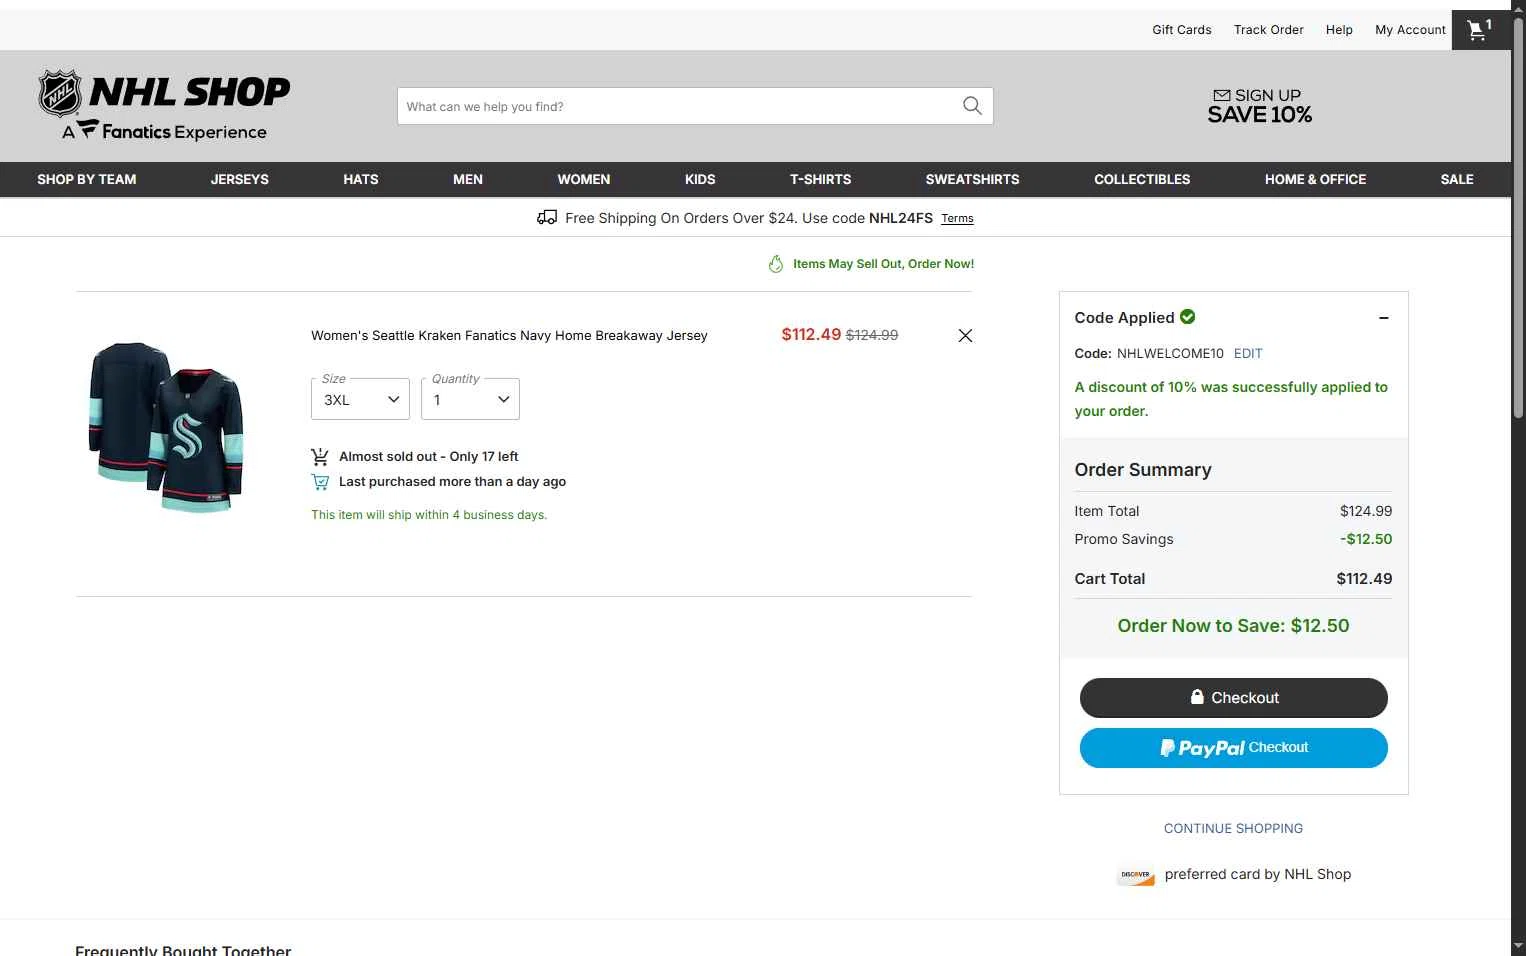The image size is (1526, 956).
Task: Open the Sweatshirts menu
Action: (x=973, y=179)
